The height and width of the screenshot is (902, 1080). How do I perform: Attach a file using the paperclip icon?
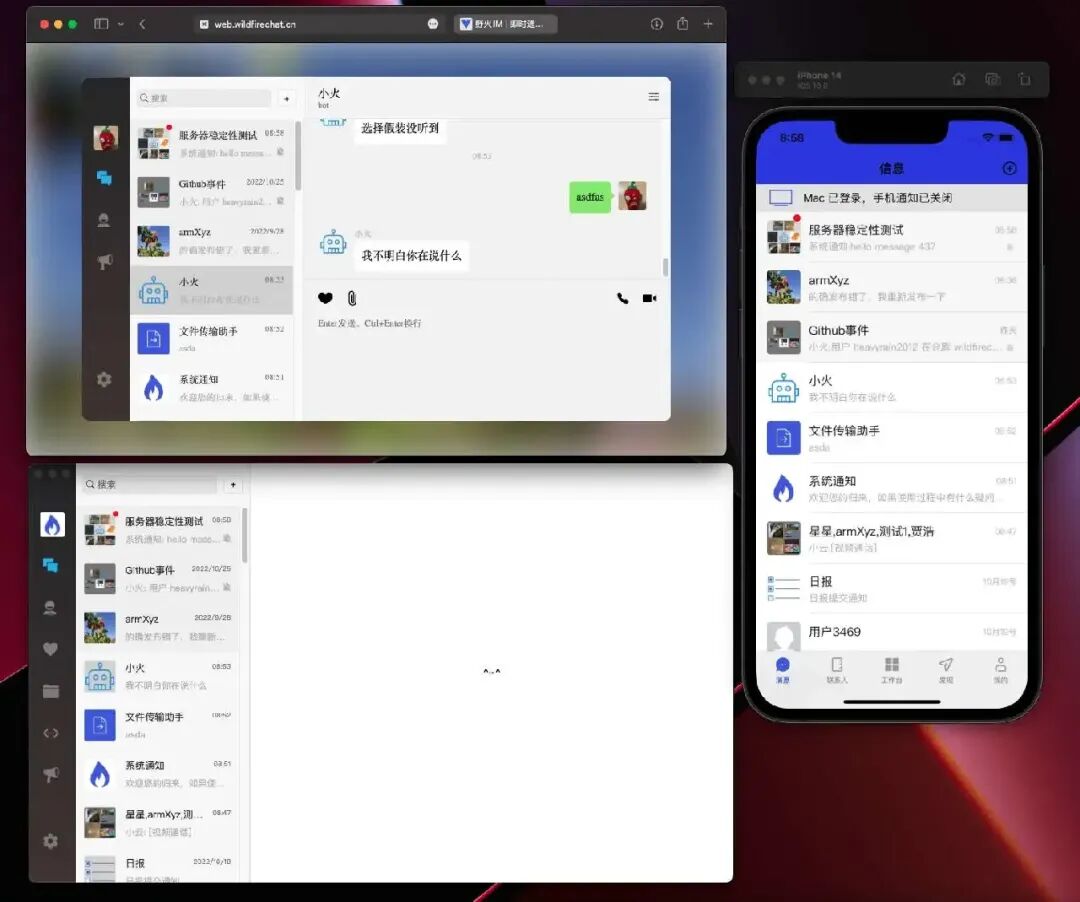[352, 298]
